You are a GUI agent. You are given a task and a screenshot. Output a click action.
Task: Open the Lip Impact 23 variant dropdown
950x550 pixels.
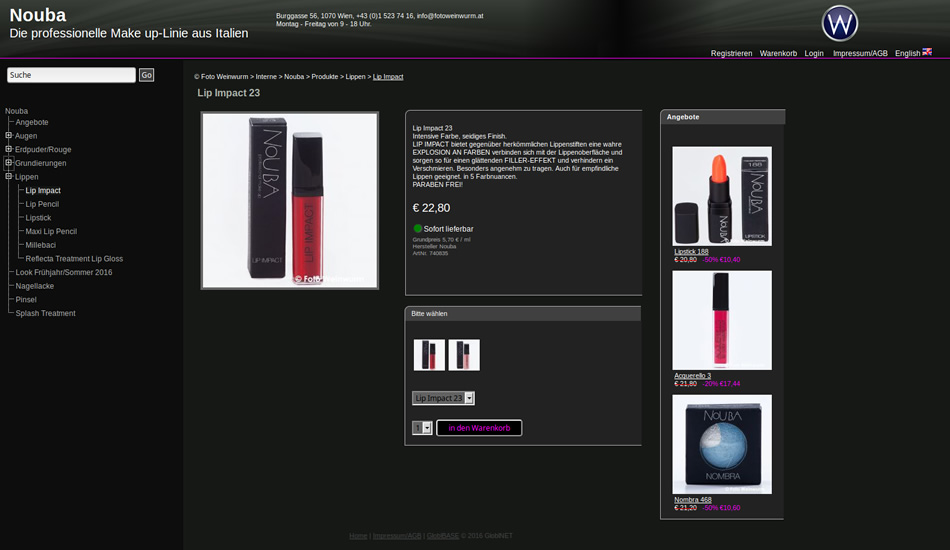[x=443, y=398]
